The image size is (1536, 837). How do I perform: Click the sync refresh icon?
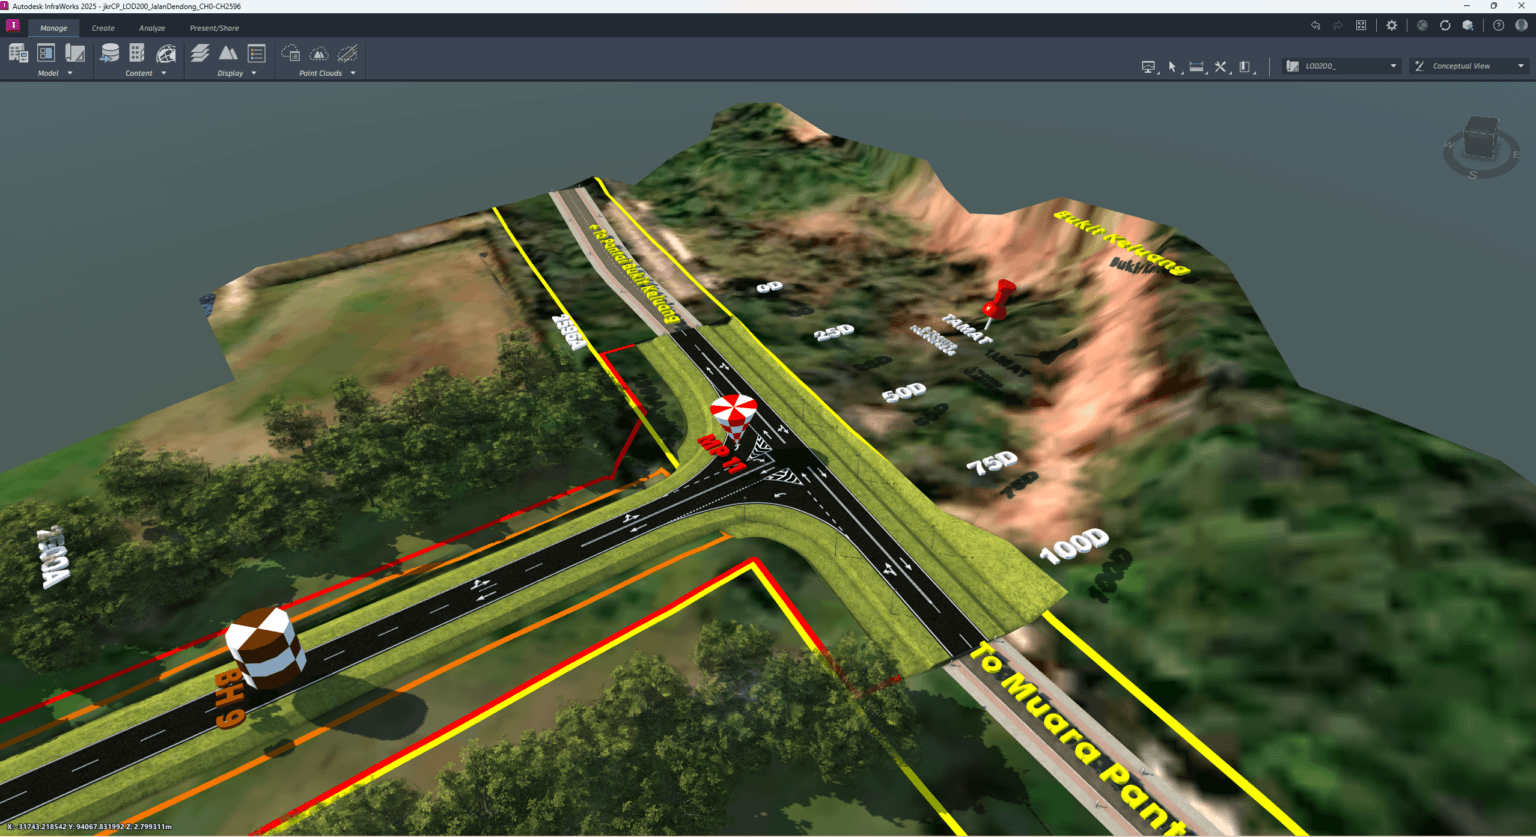(1445, 26)
